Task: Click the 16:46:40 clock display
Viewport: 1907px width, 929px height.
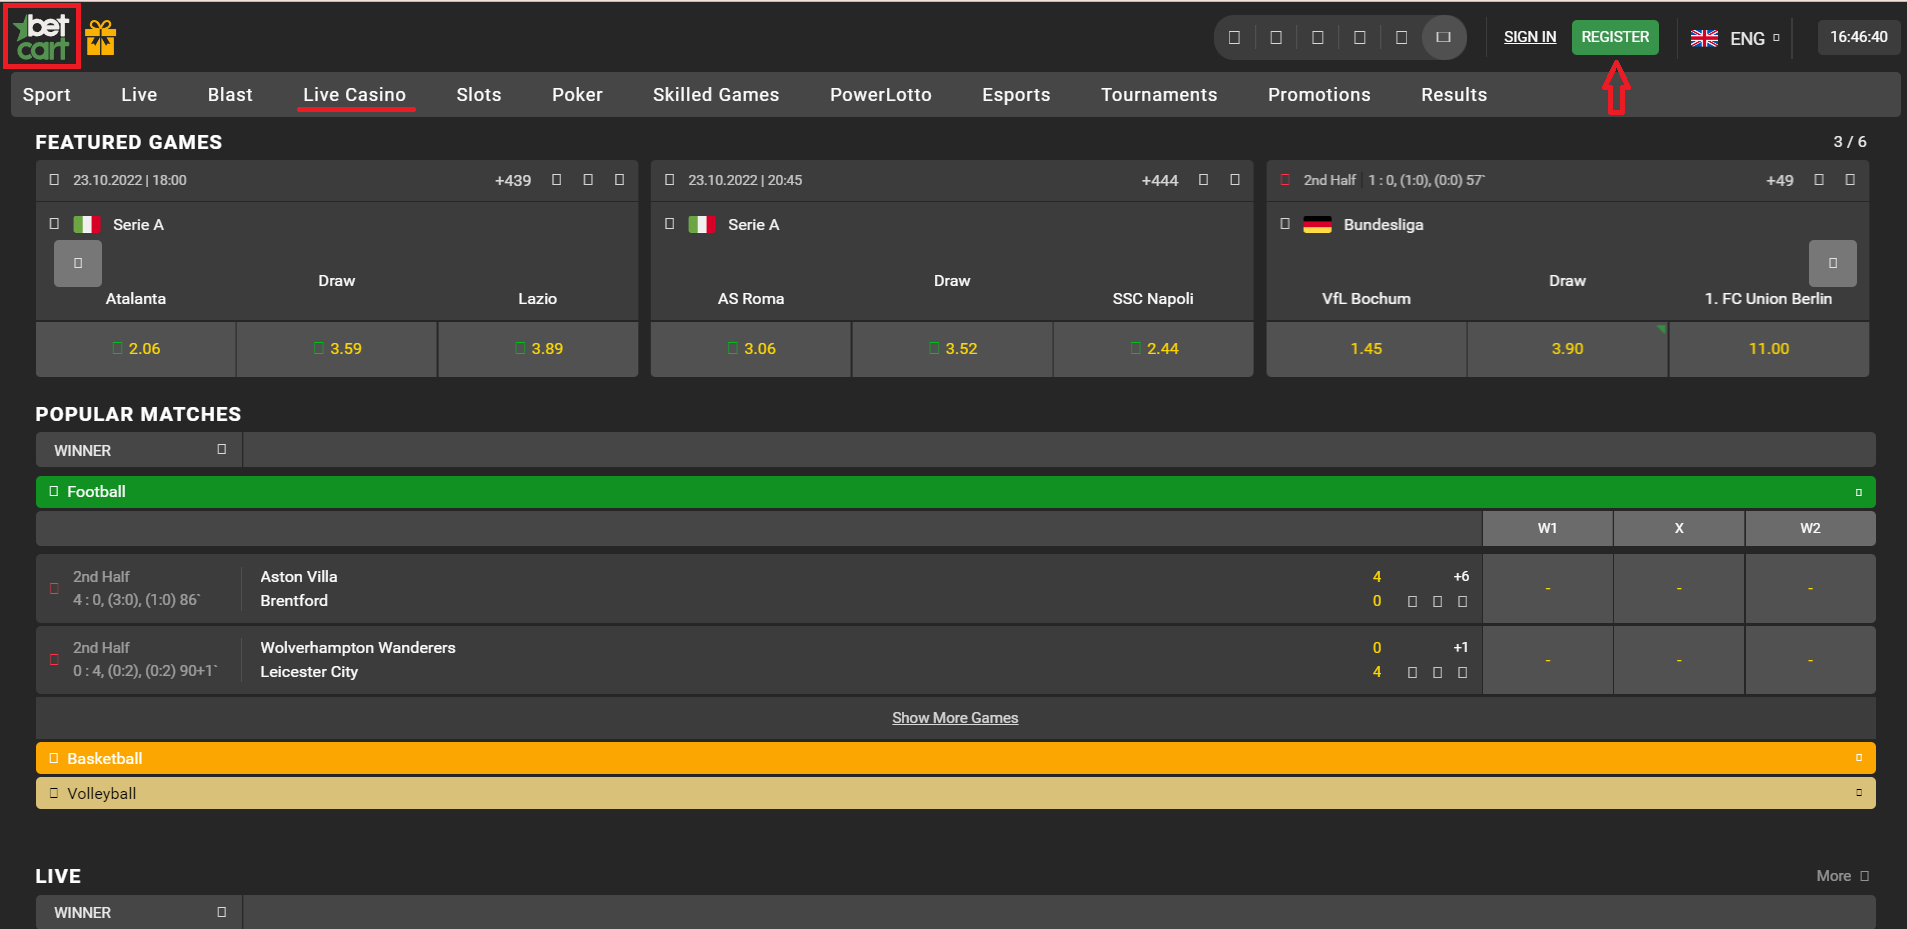Action: pos(1859,37)
